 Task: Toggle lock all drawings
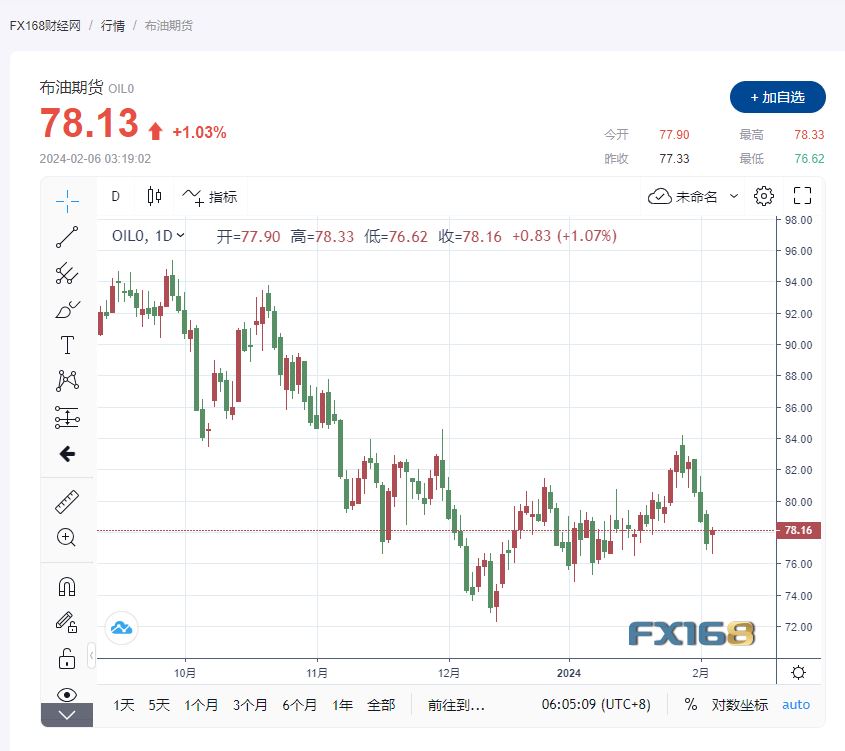67,658
